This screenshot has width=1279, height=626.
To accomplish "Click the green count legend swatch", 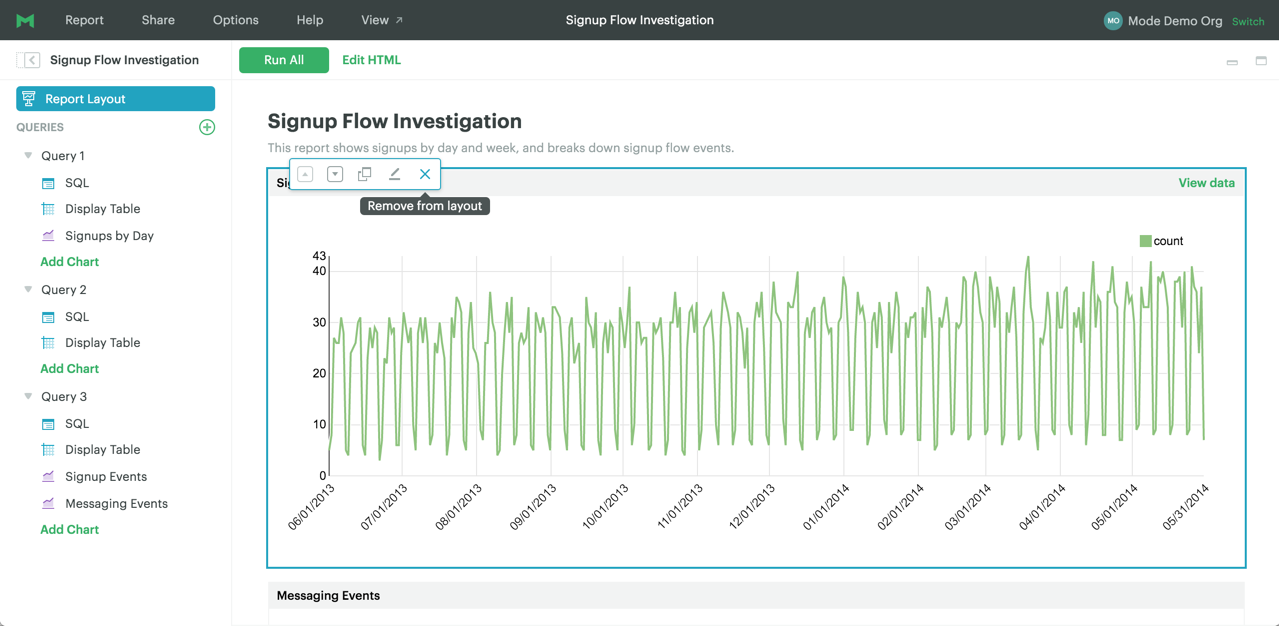I will point(1145,241).
